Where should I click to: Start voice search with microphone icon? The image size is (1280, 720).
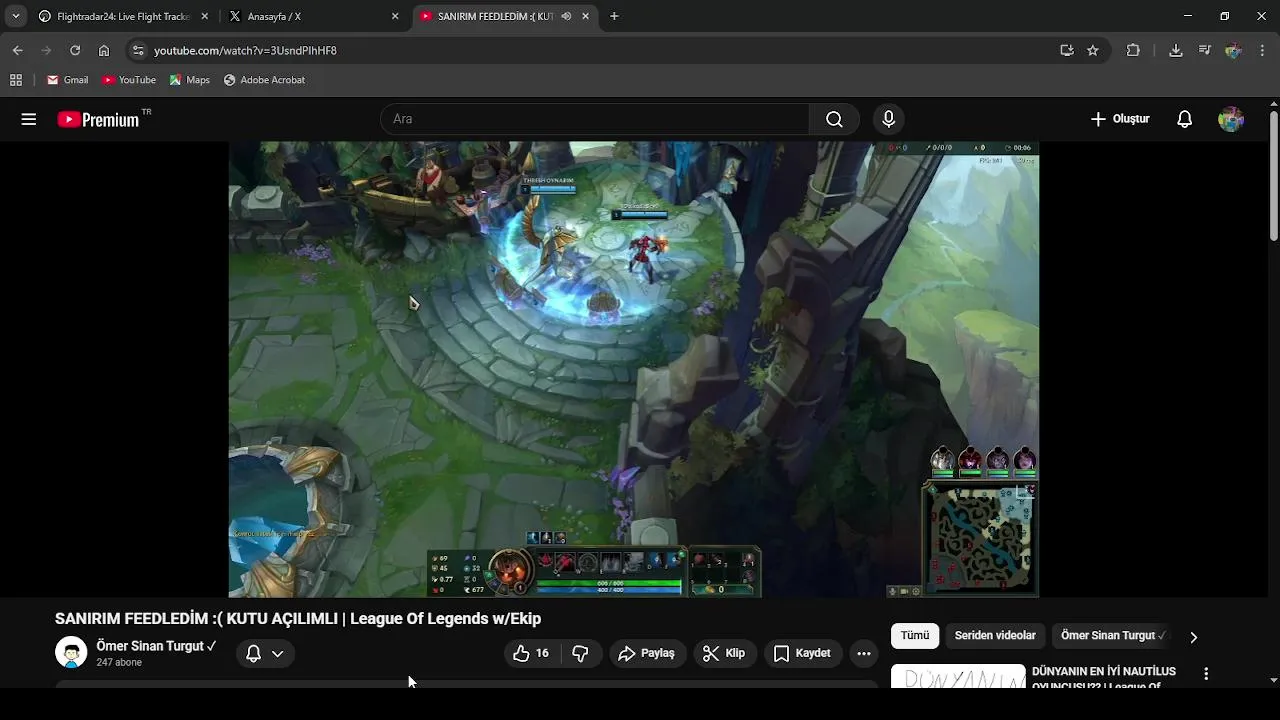888,119
